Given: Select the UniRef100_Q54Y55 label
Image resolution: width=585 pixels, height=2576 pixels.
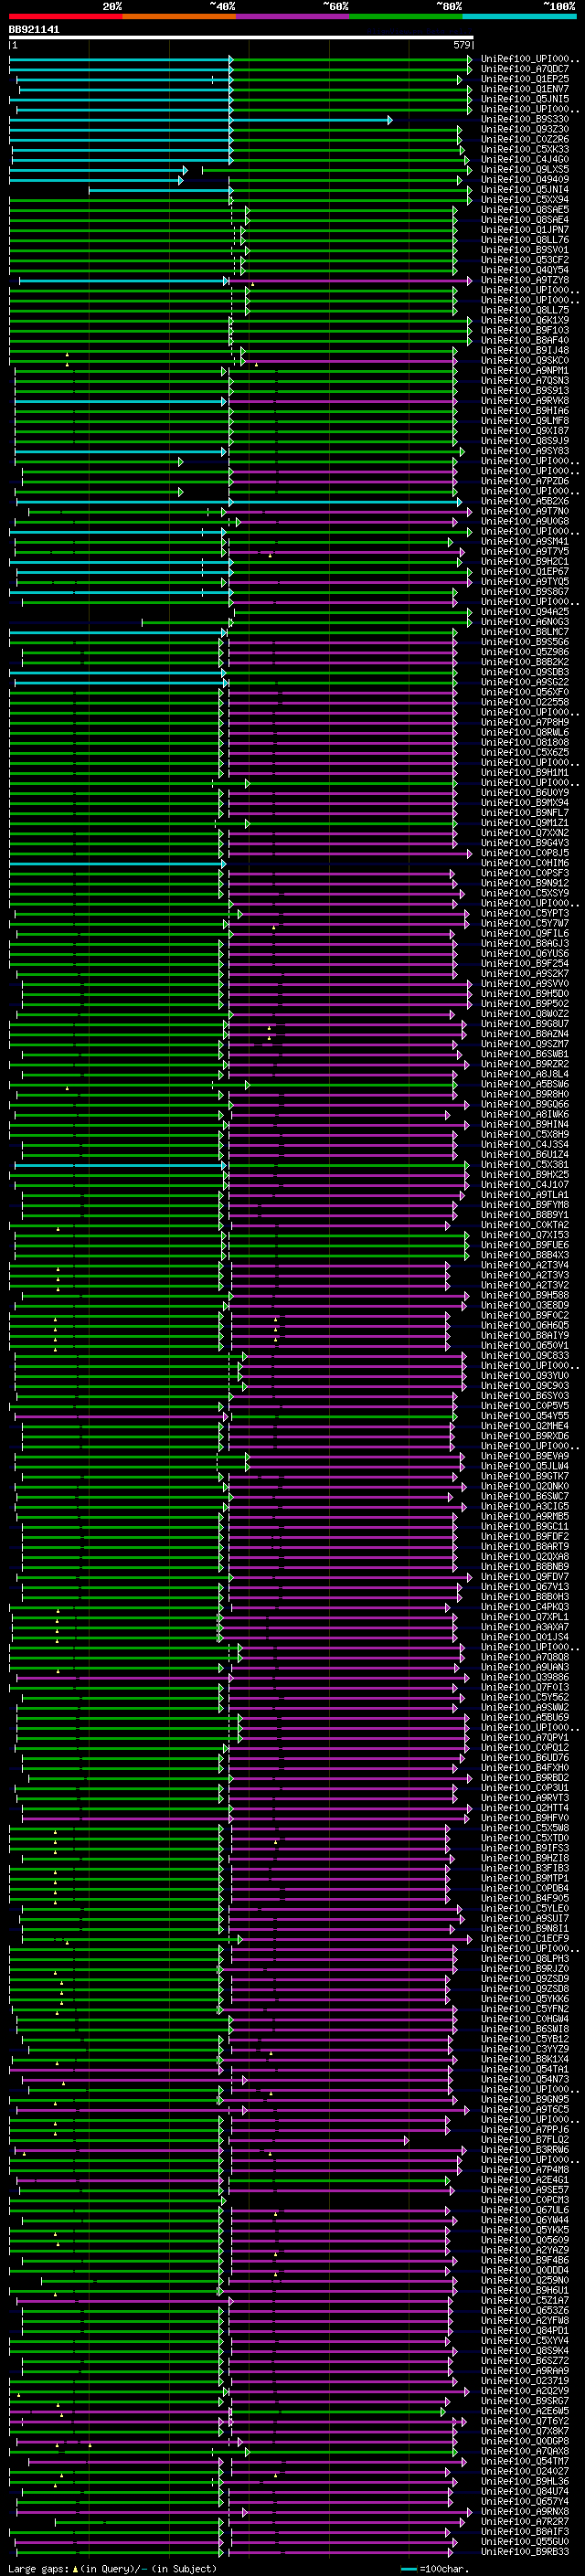Looking at the screenshot, I should 525,1416.
